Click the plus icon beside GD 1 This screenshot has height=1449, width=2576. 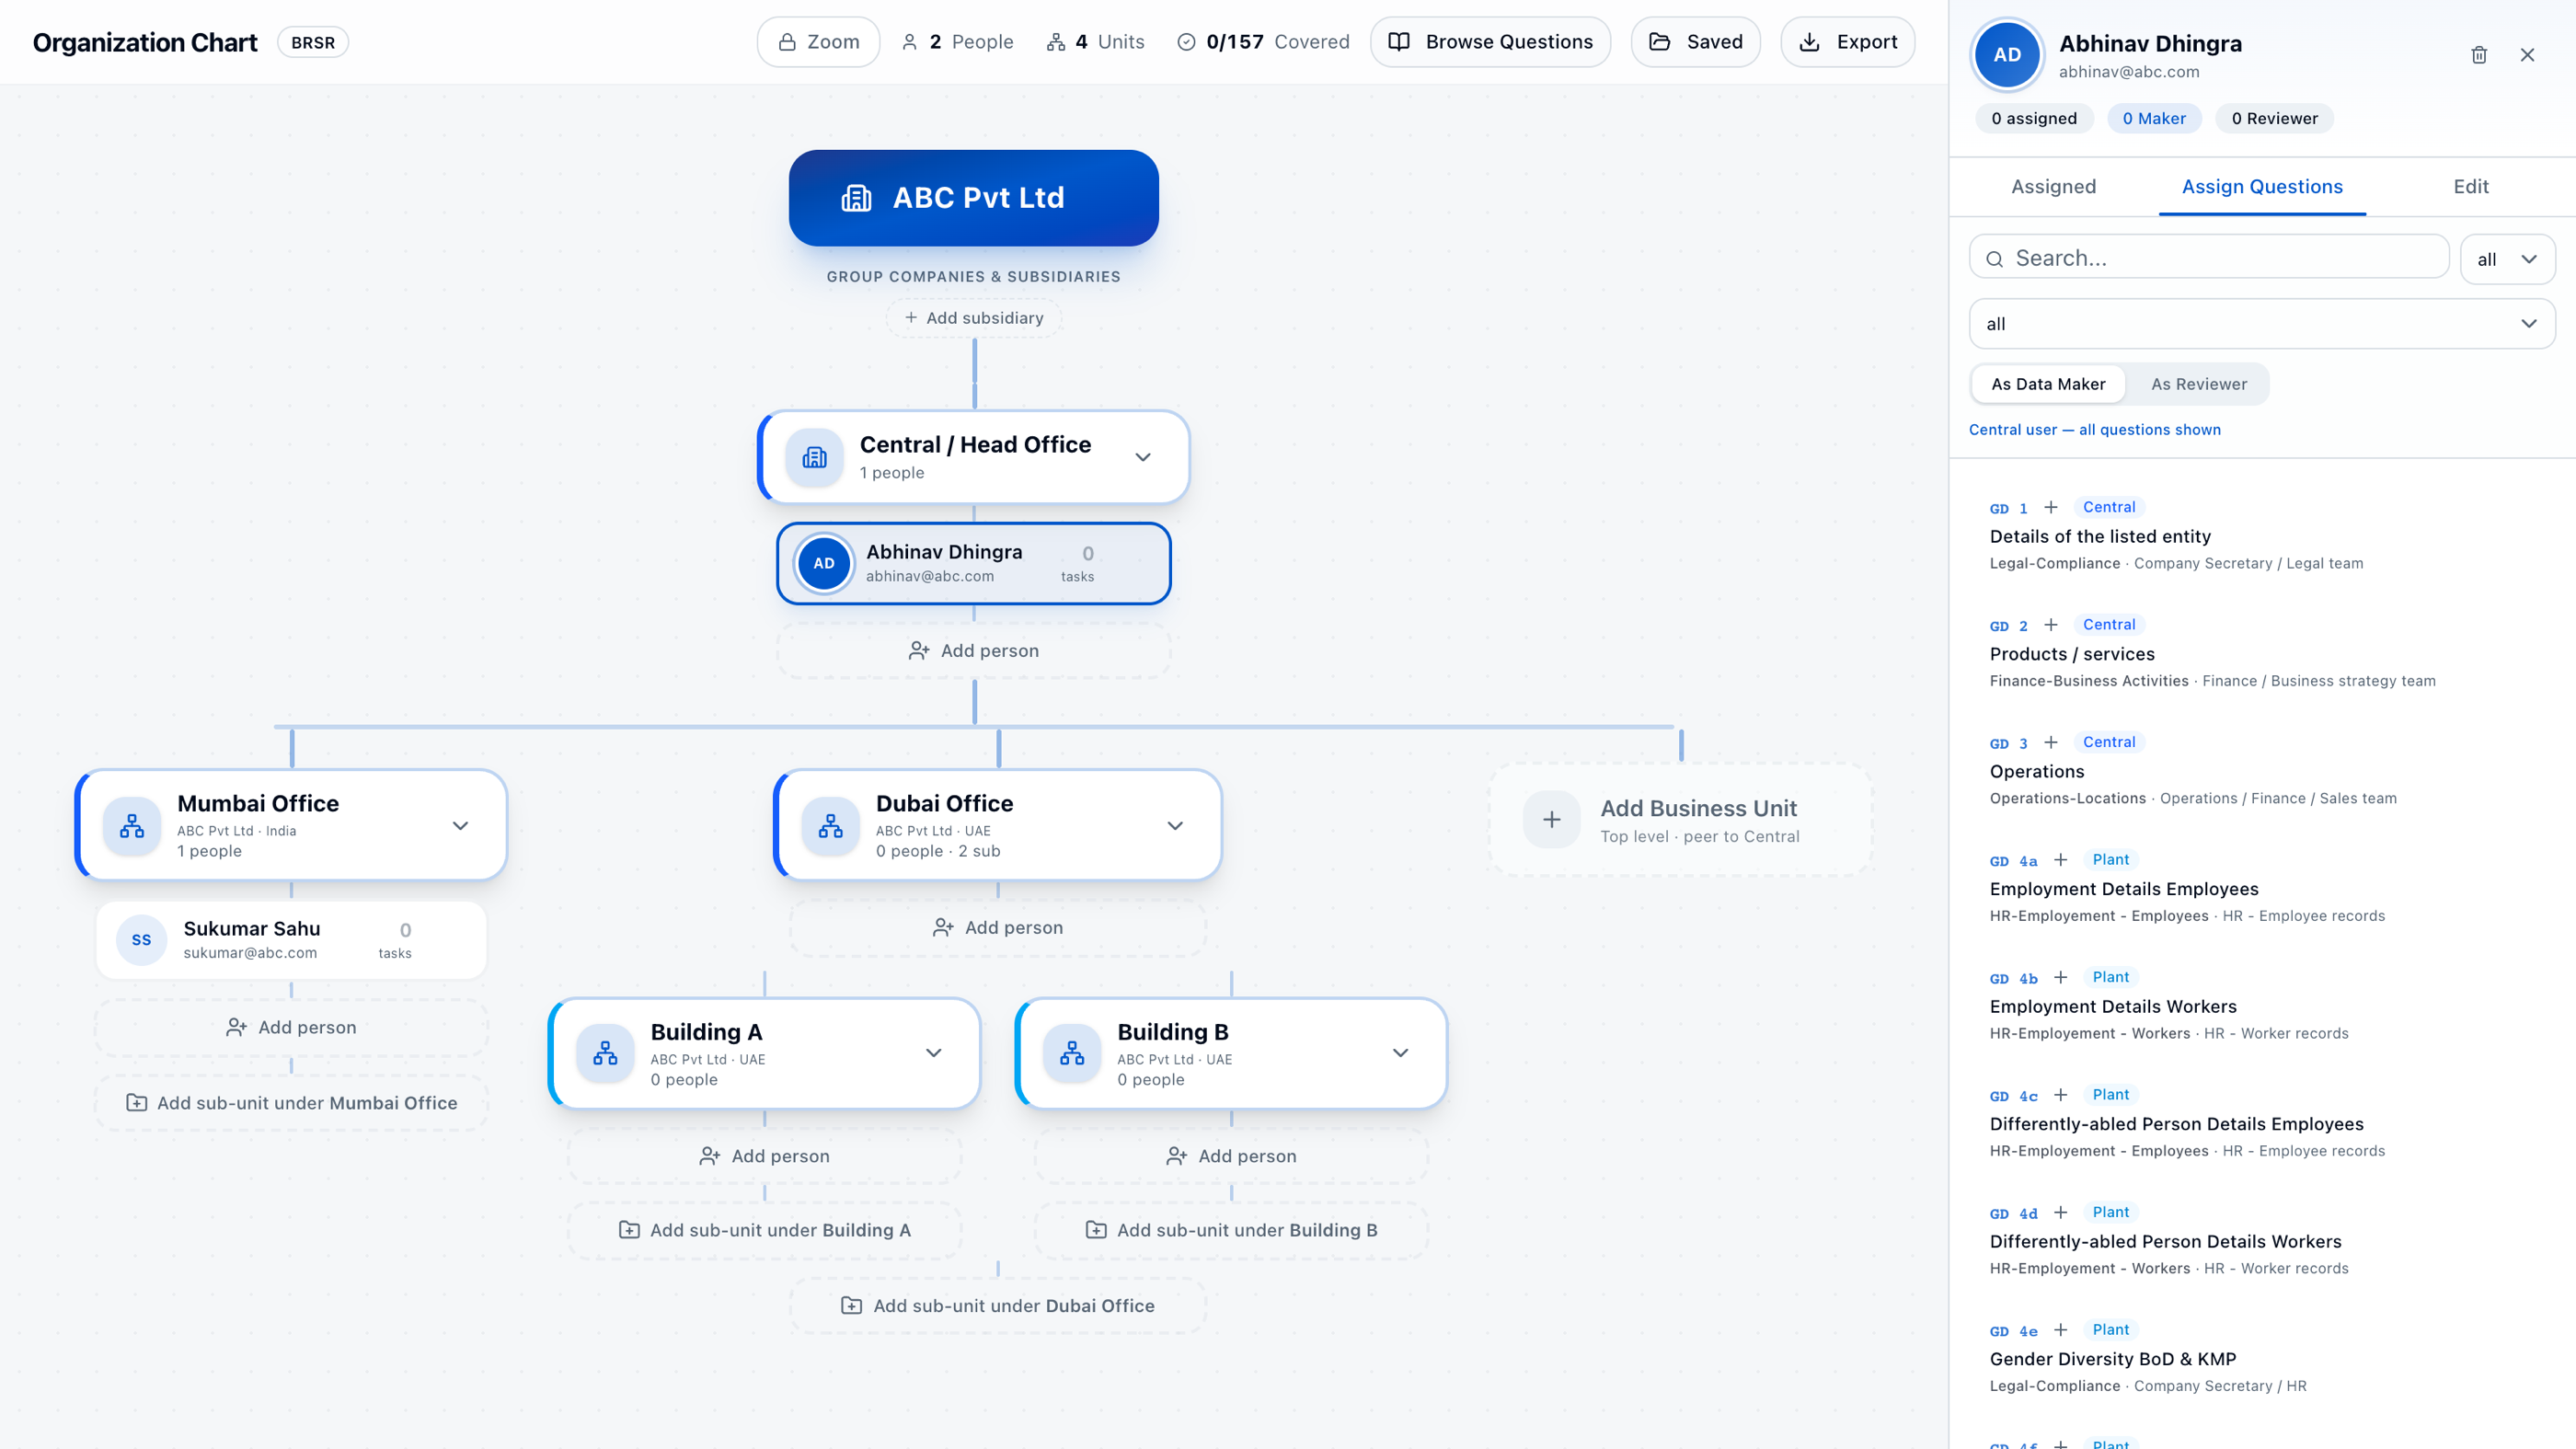[2051, 507]
